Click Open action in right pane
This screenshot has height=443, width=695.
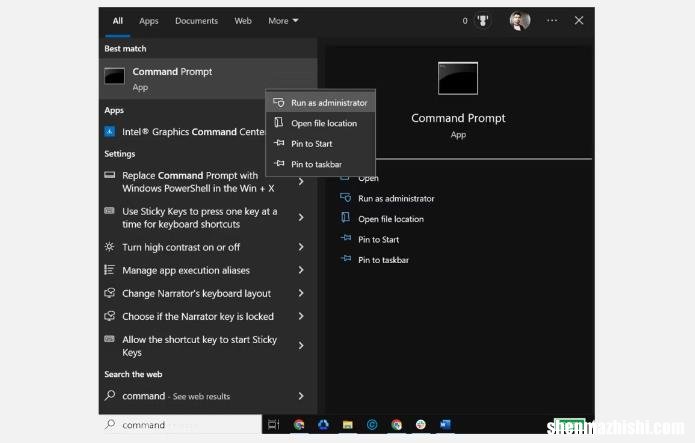[x=368, y=178]
